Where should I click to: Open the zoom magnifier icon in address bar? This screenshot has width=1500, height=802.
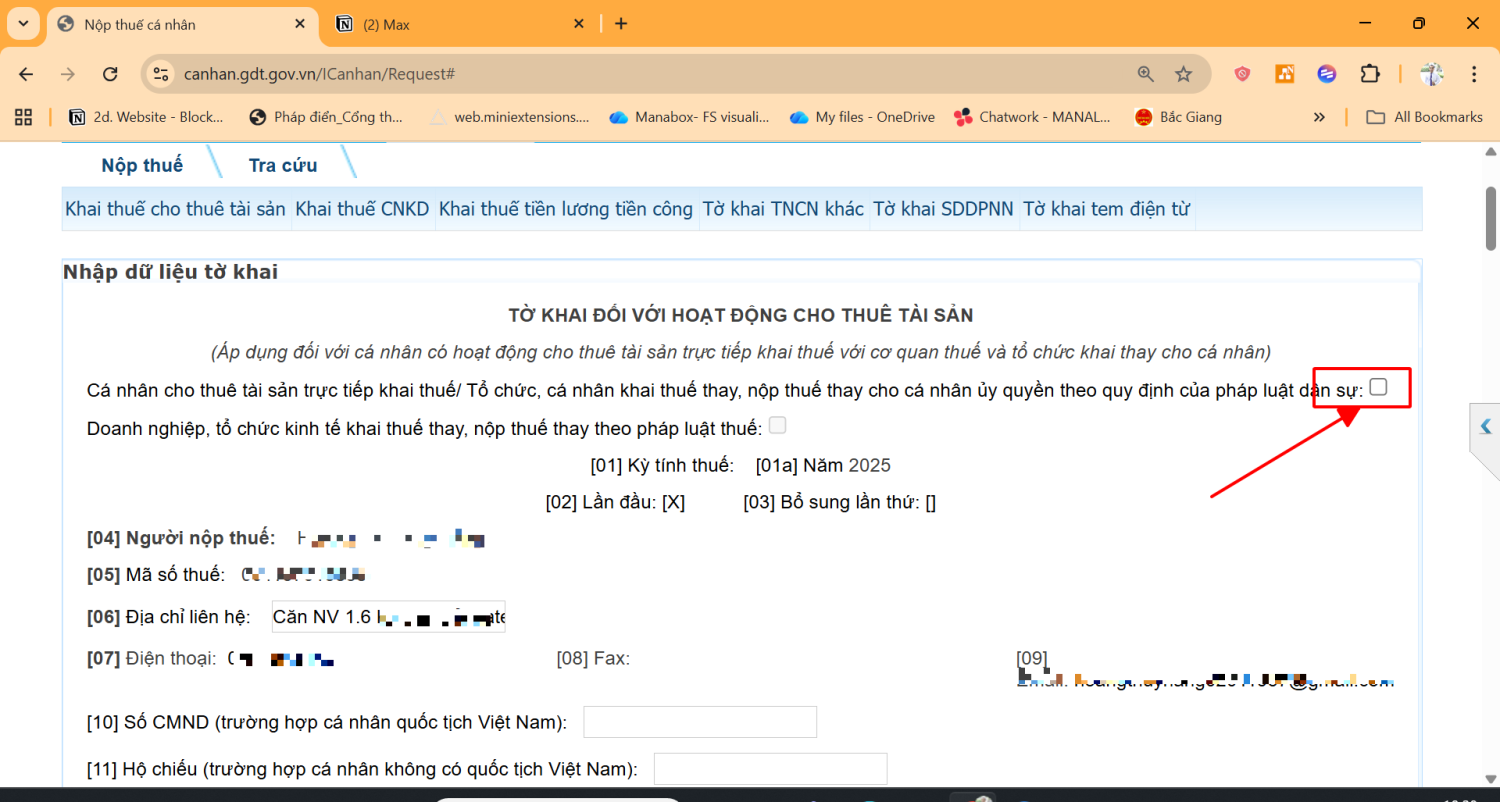pyautogui.click(x=1146, y=74)
